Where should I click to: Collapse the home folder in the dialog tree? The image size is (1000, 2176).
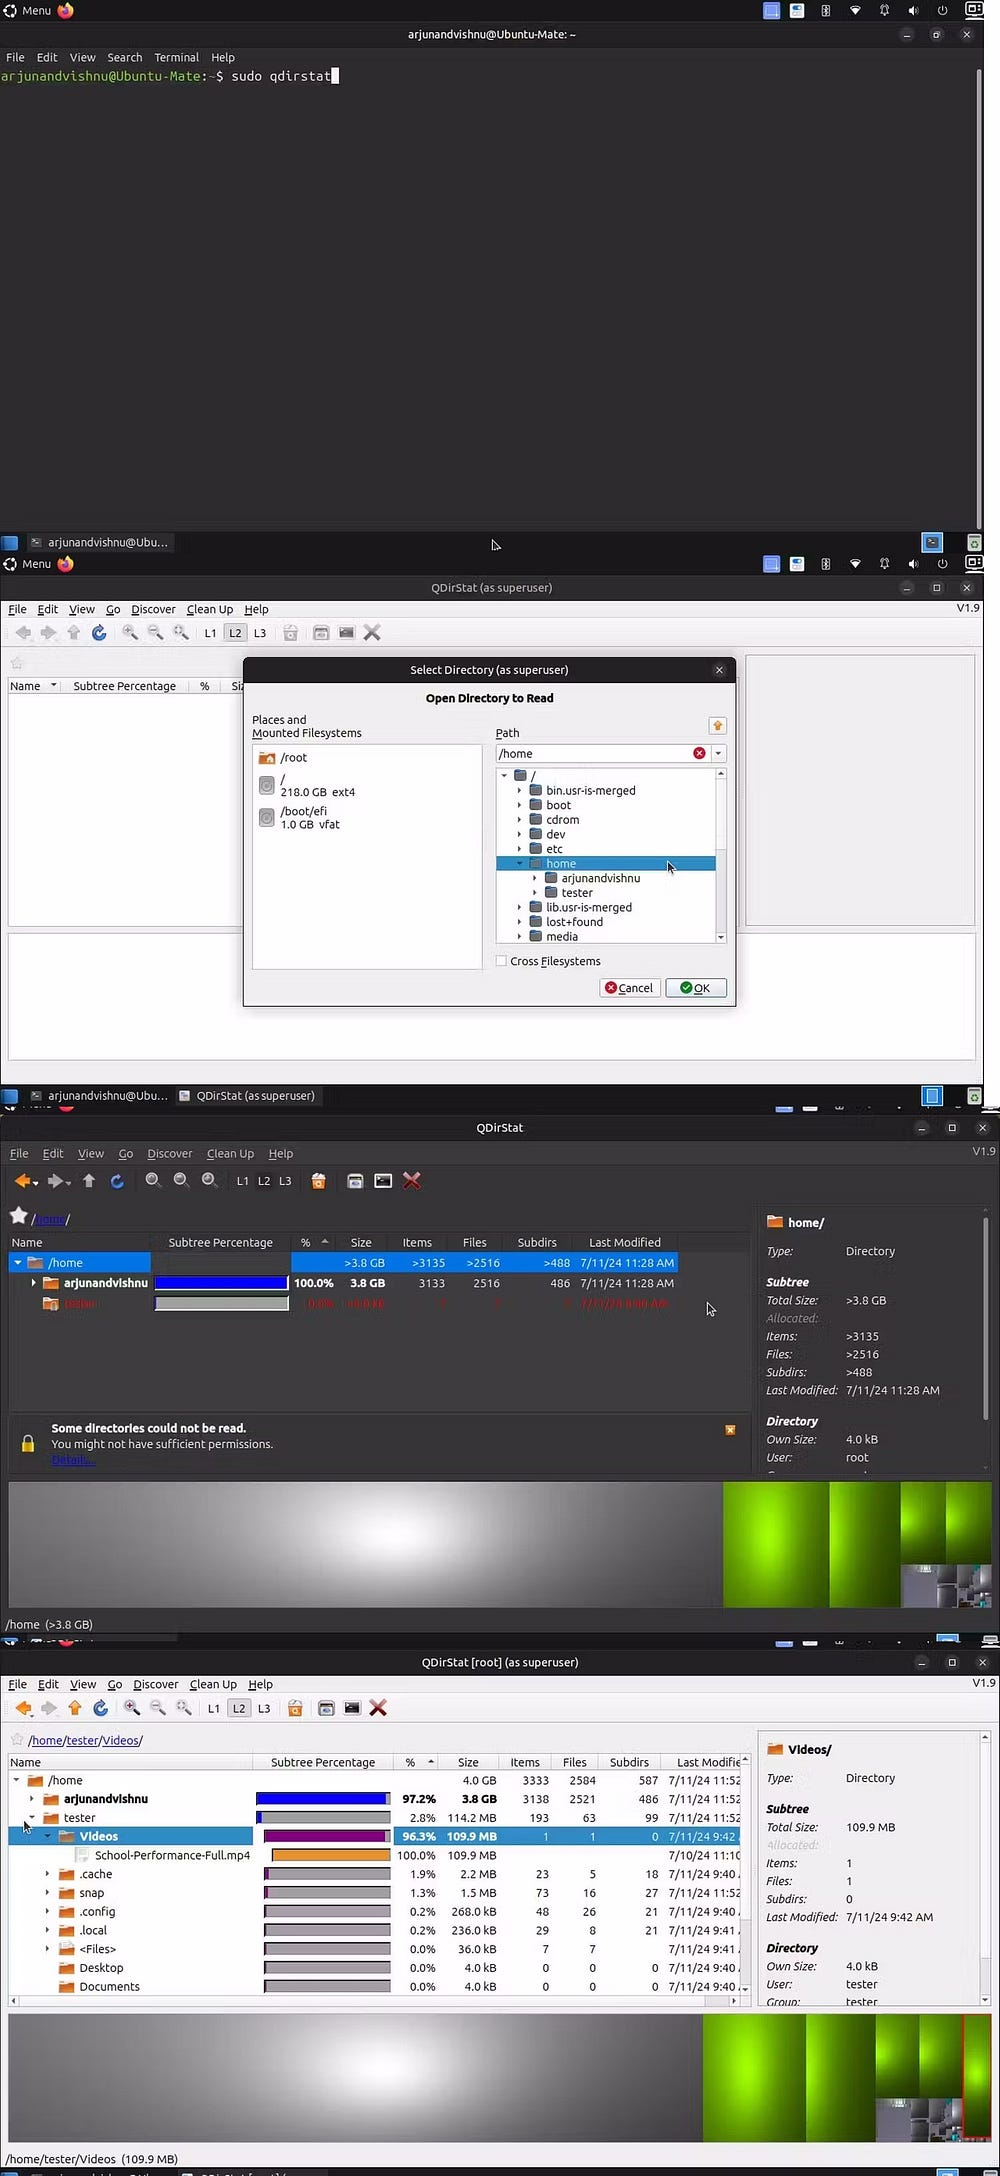coord(519,863)
